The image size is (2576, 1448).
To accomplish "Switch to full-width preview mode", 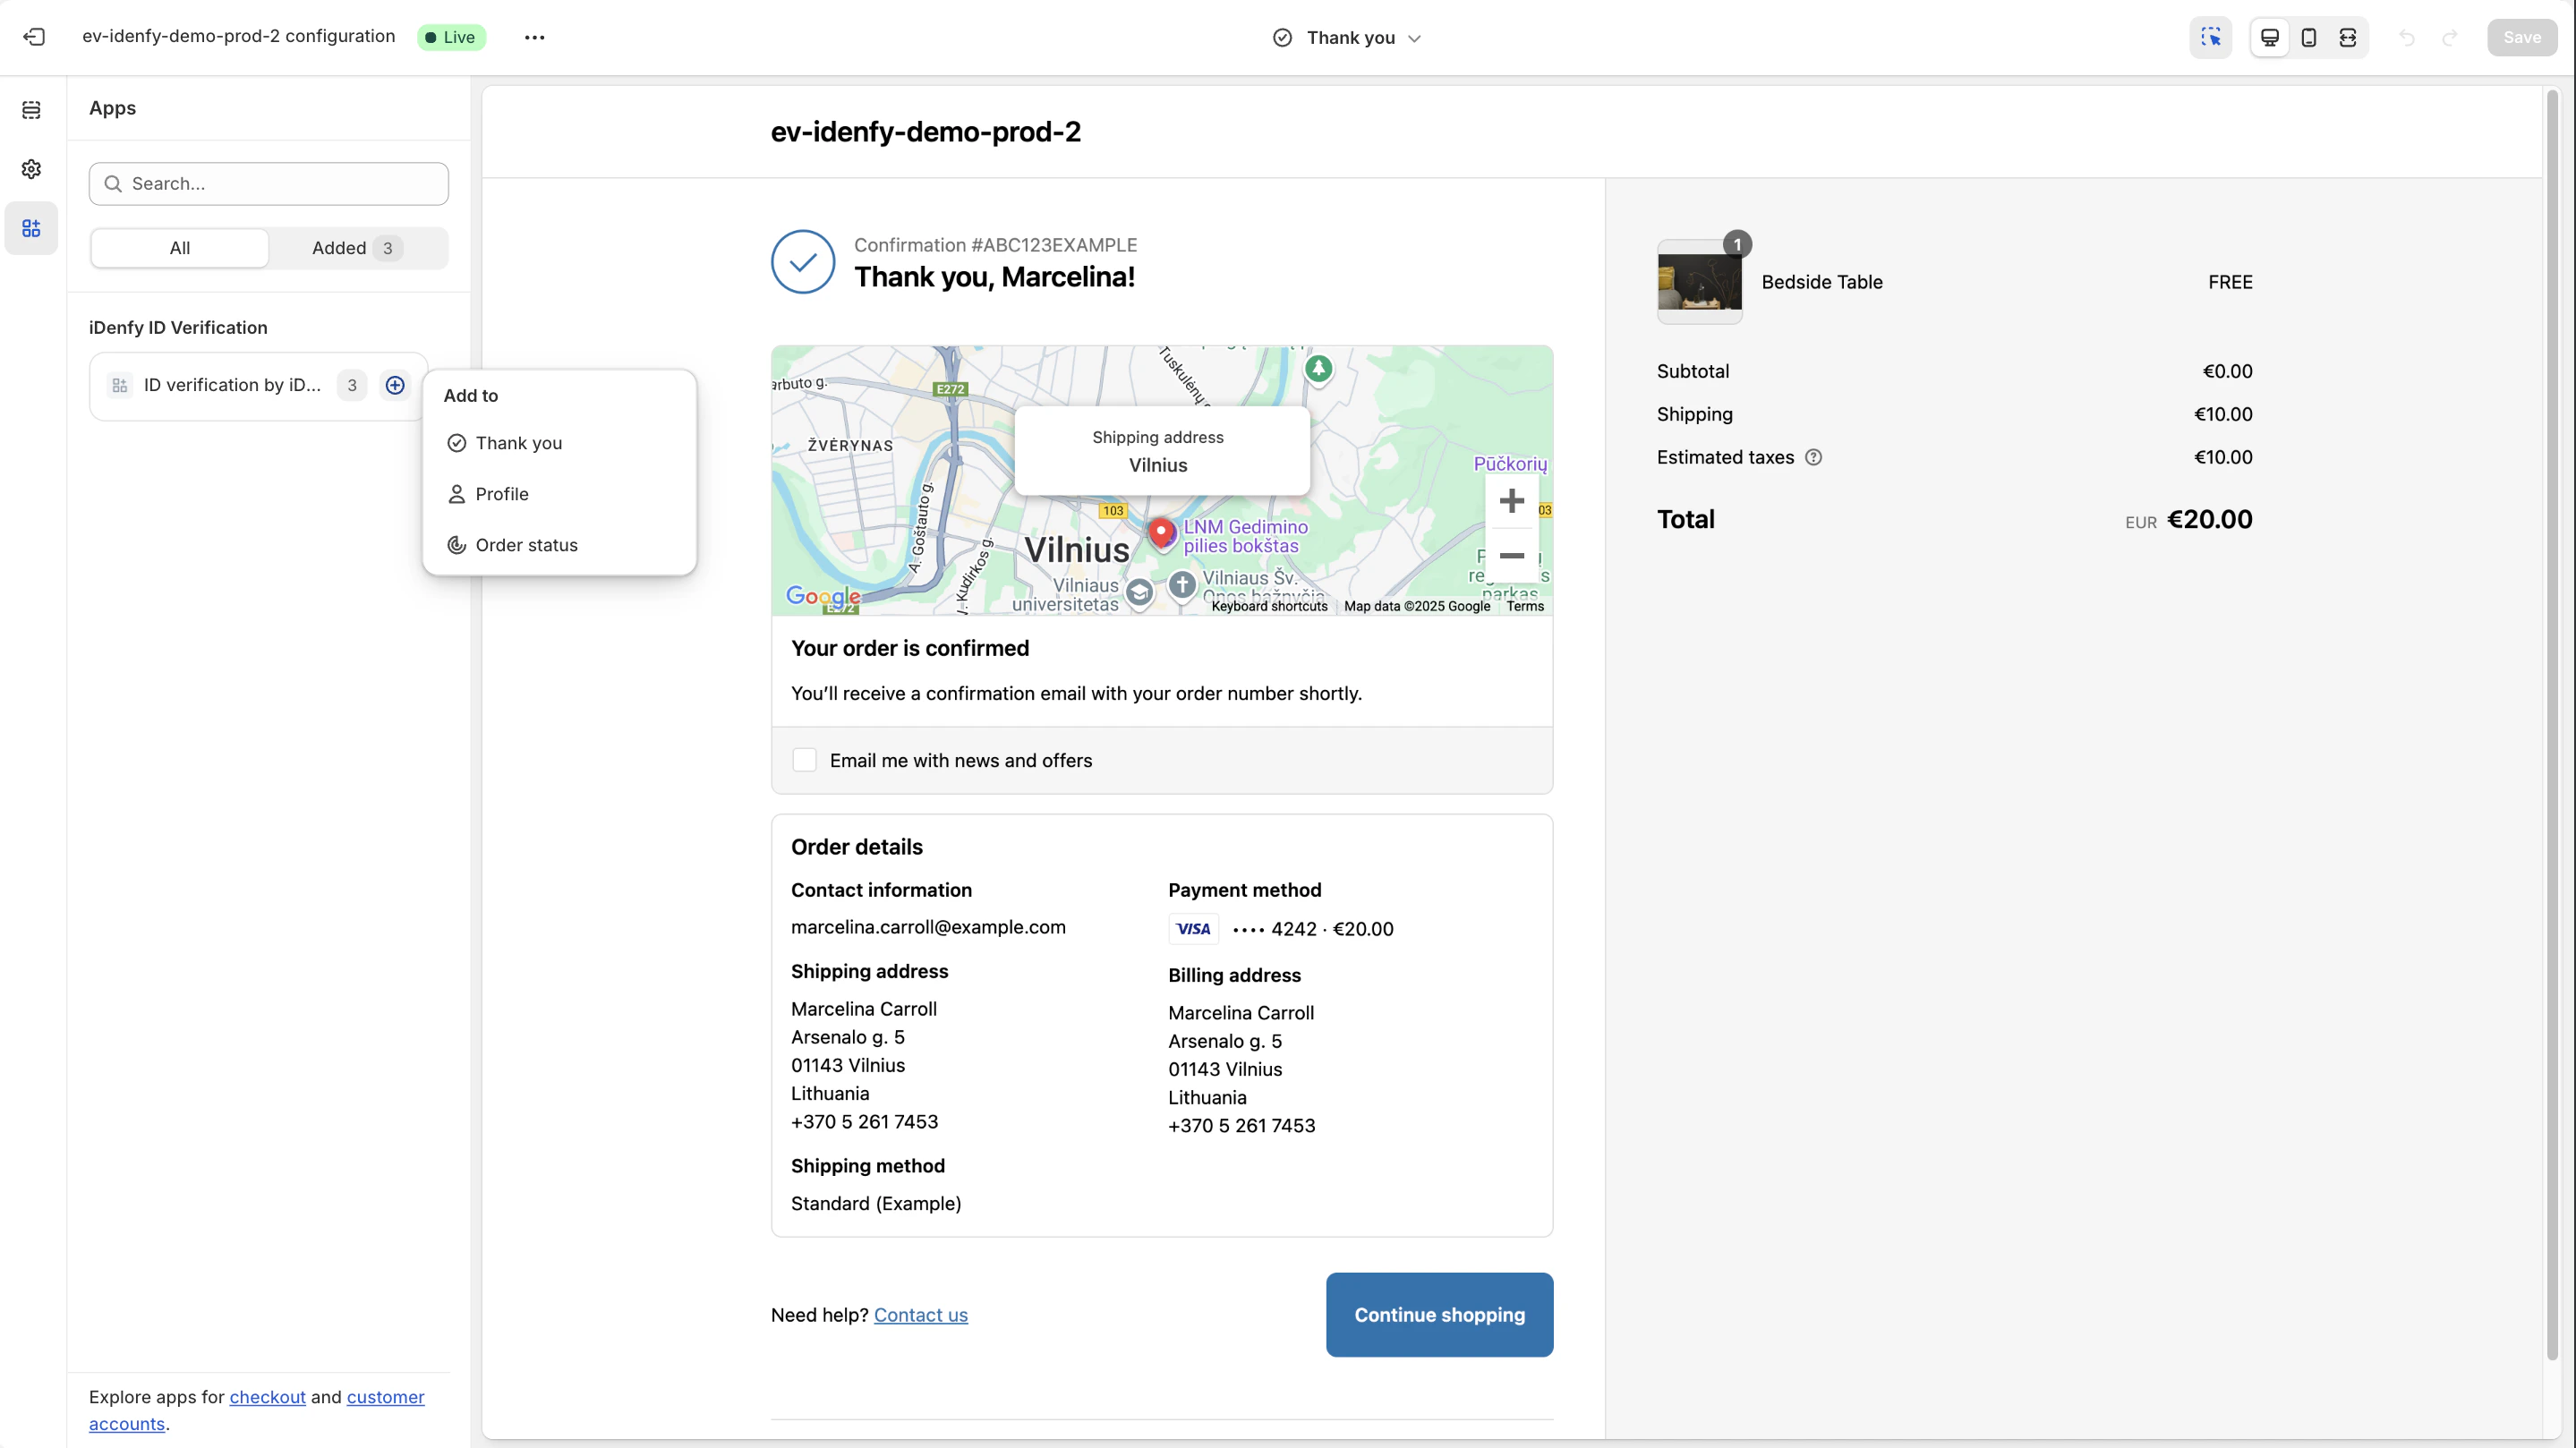I will (2348, 37).
